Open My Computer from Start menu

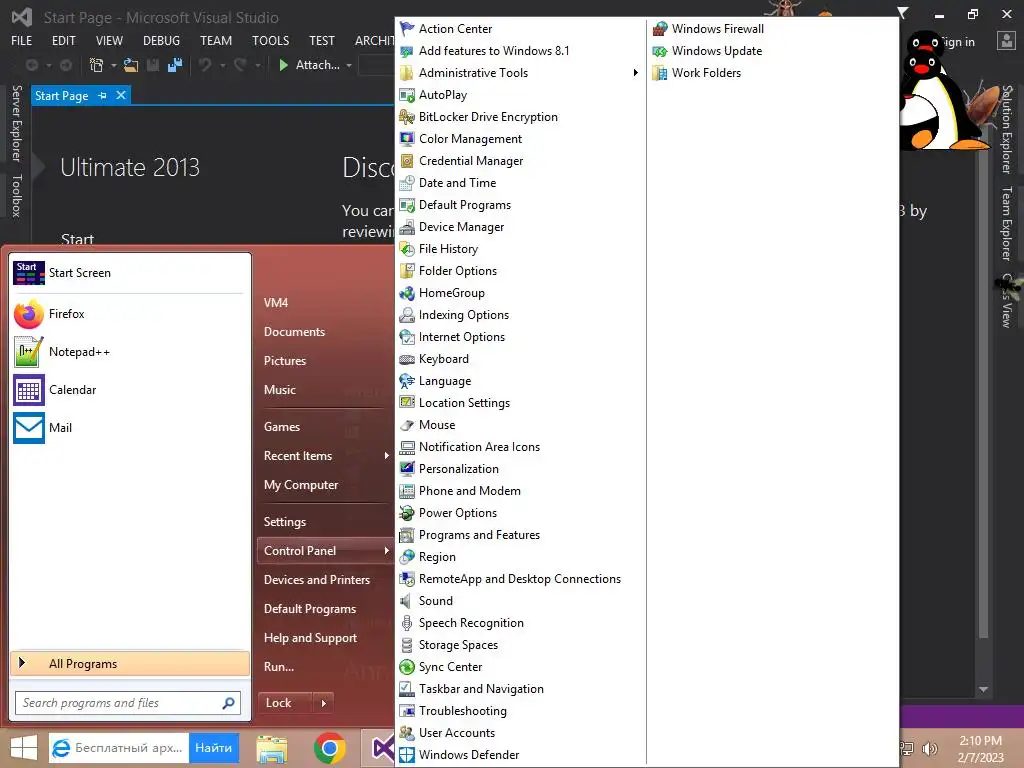tap(301, 485)
